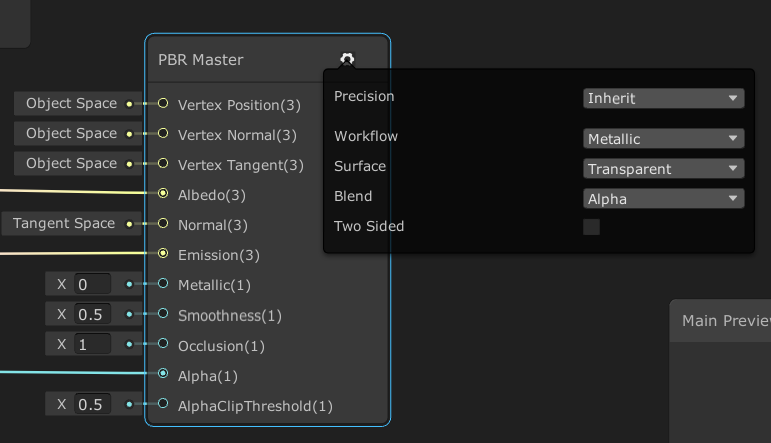Expand the Surface dropdown showing Transparent
The height and width of the screenshot is (443, 771).
point(663,168)
